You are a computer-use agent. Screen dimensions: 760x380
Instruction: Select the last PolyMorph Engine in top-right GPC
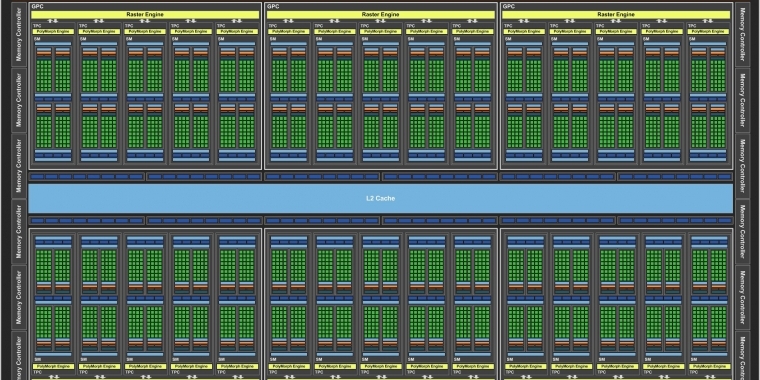708,32
